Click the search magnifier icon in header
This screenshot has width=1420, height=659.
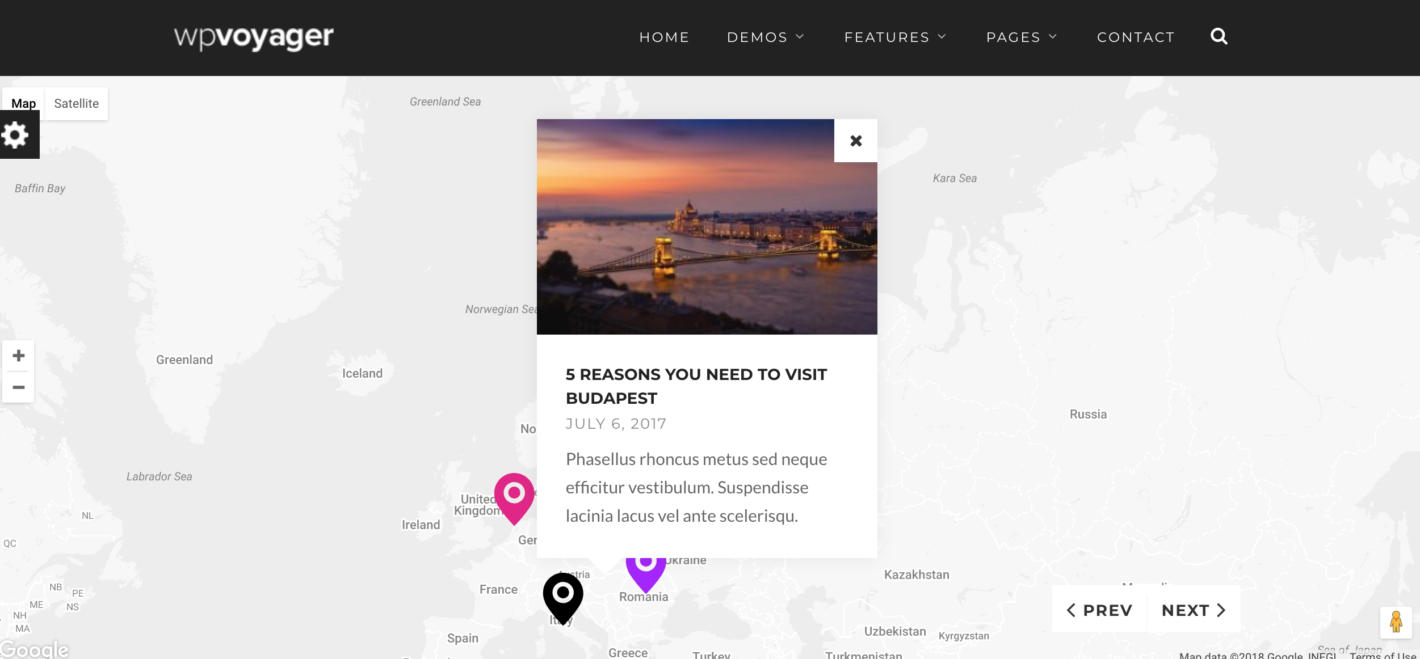pyautogui.click(x=1218, y=37)
